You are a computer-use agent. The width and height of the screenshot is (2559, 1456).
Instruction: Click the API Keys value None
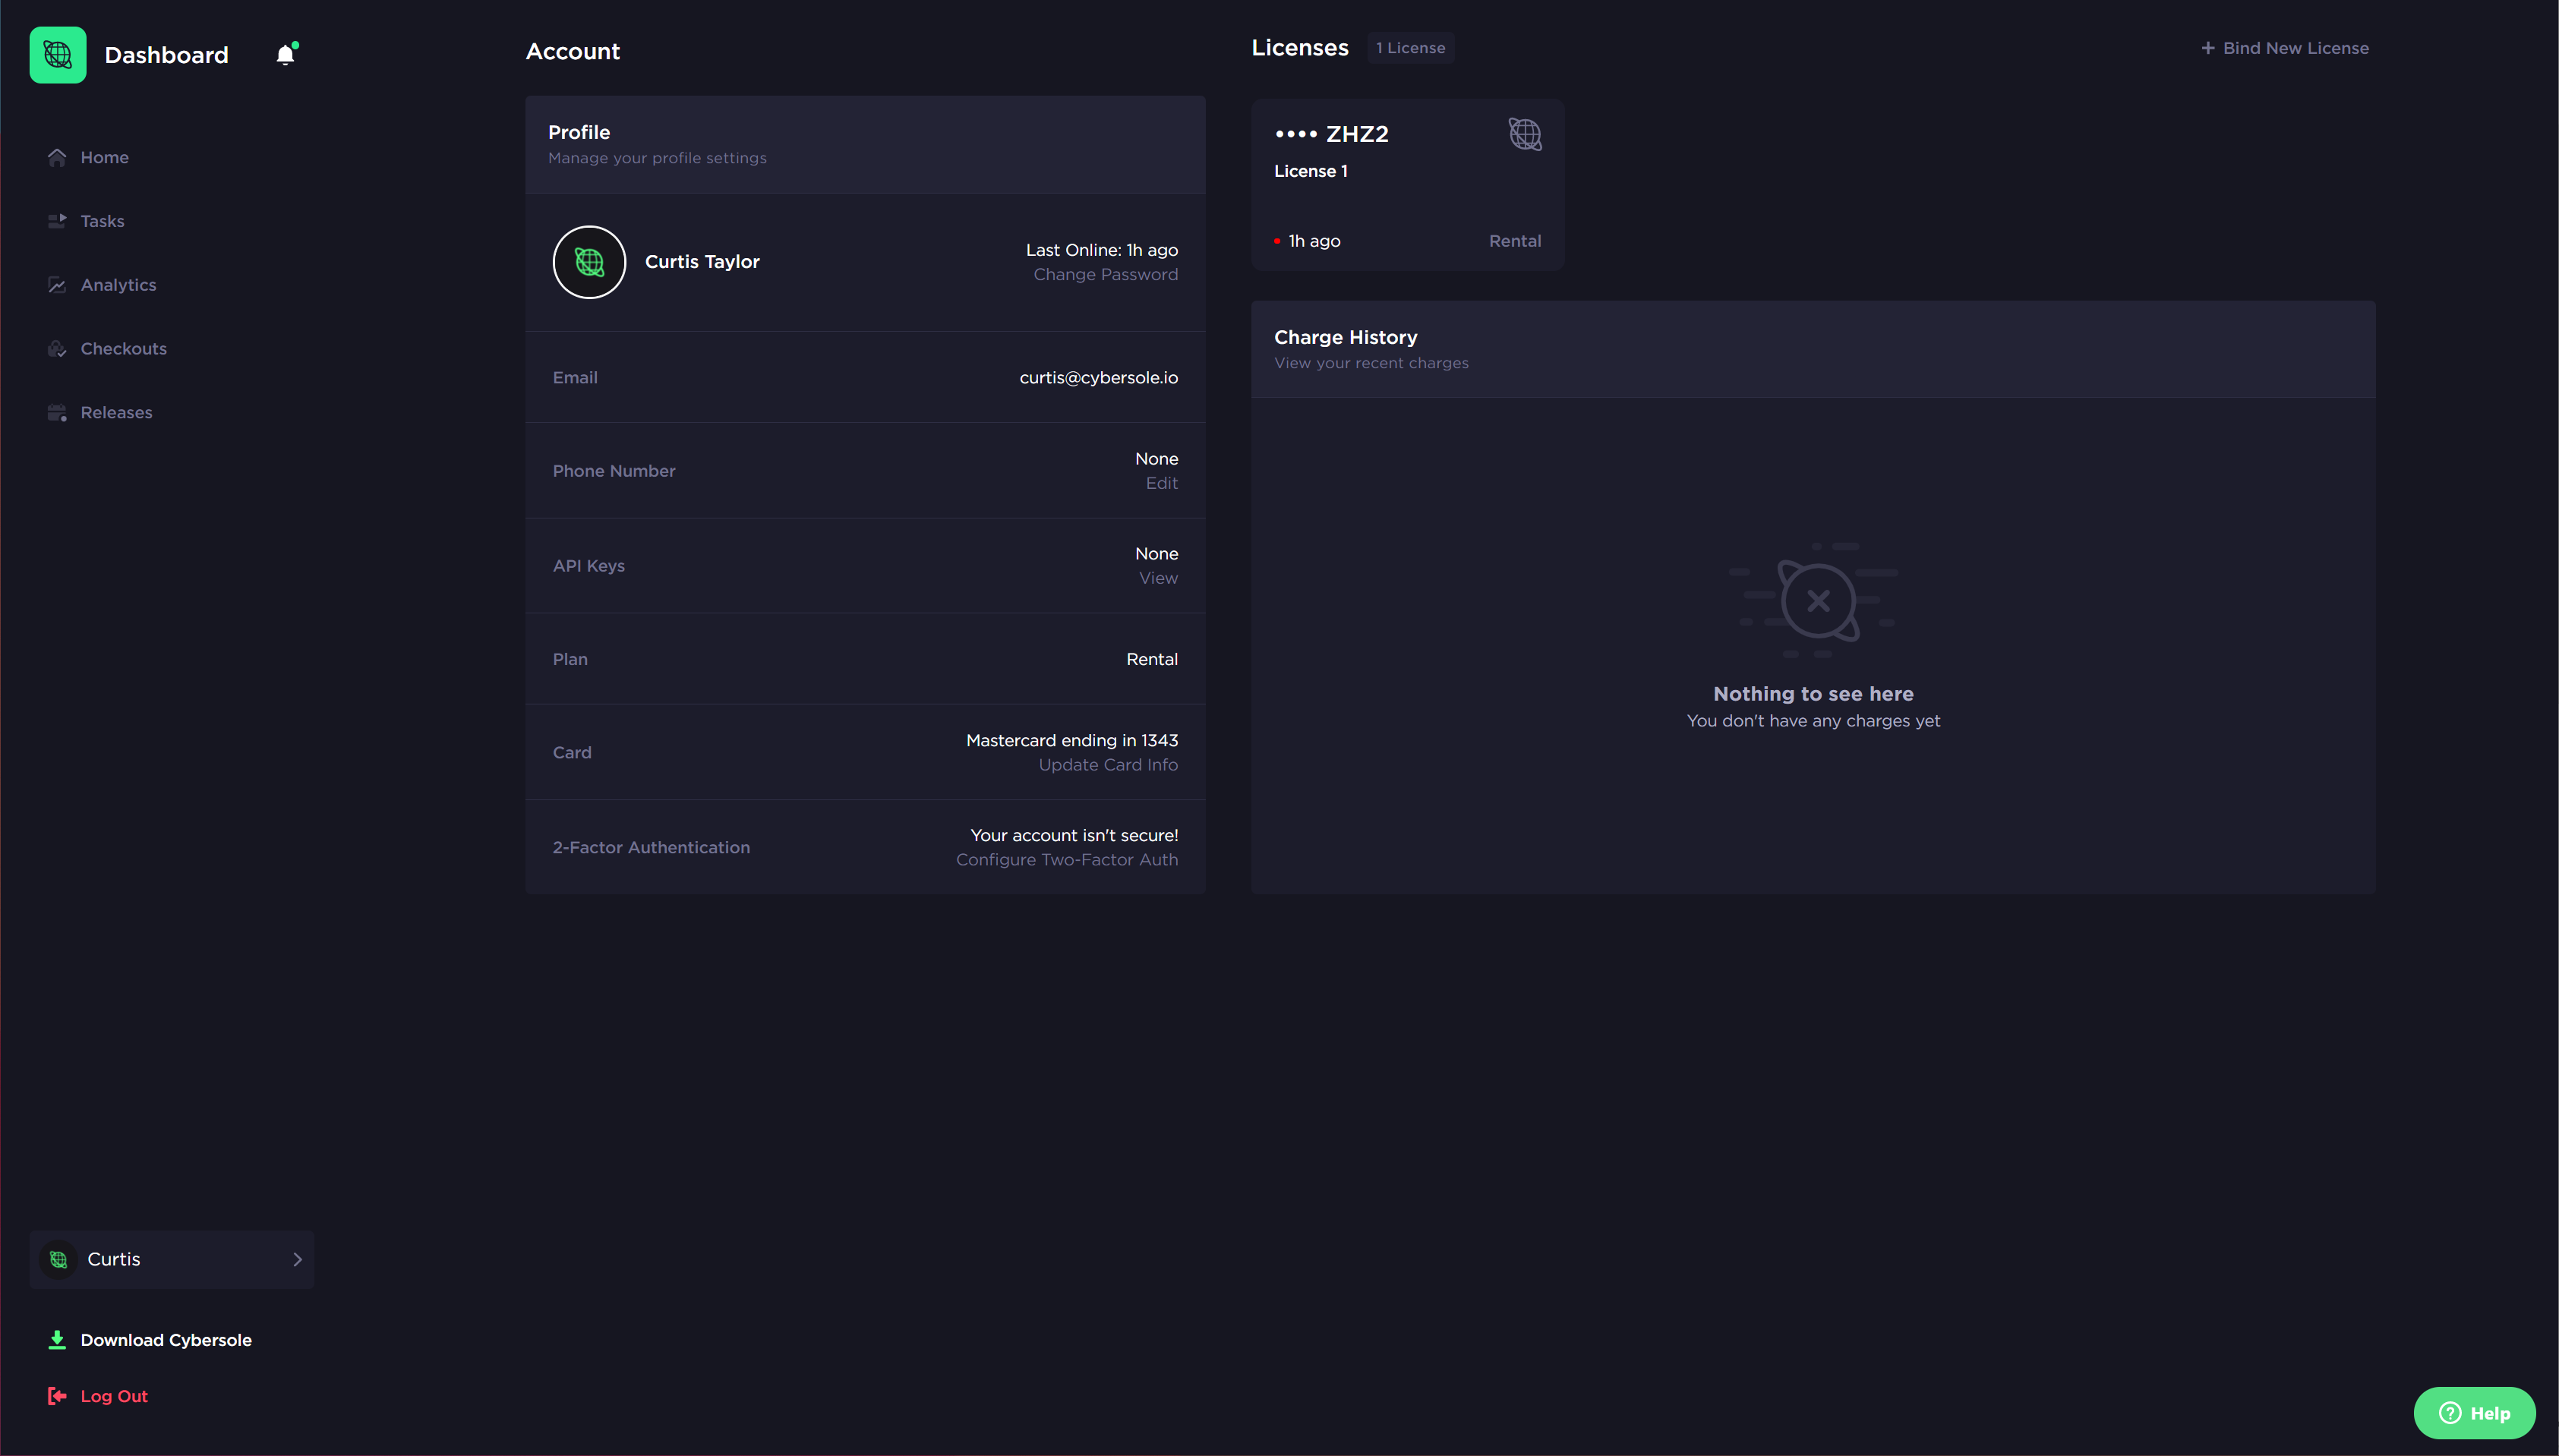1156,554
